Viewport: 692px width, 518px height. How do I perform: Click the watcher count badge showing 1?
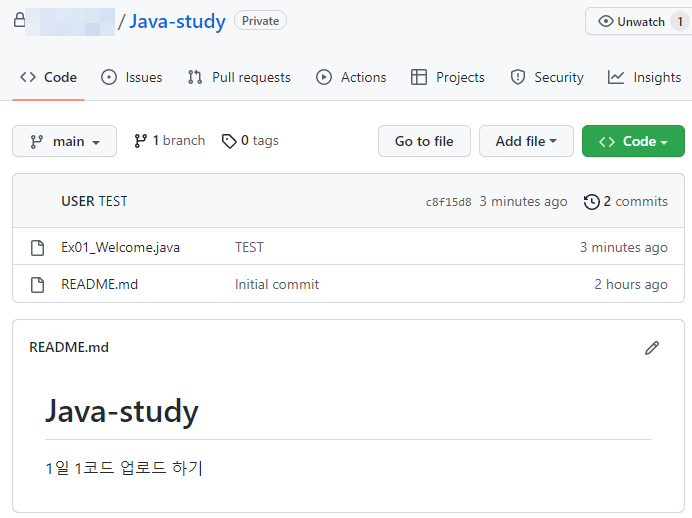680,22
